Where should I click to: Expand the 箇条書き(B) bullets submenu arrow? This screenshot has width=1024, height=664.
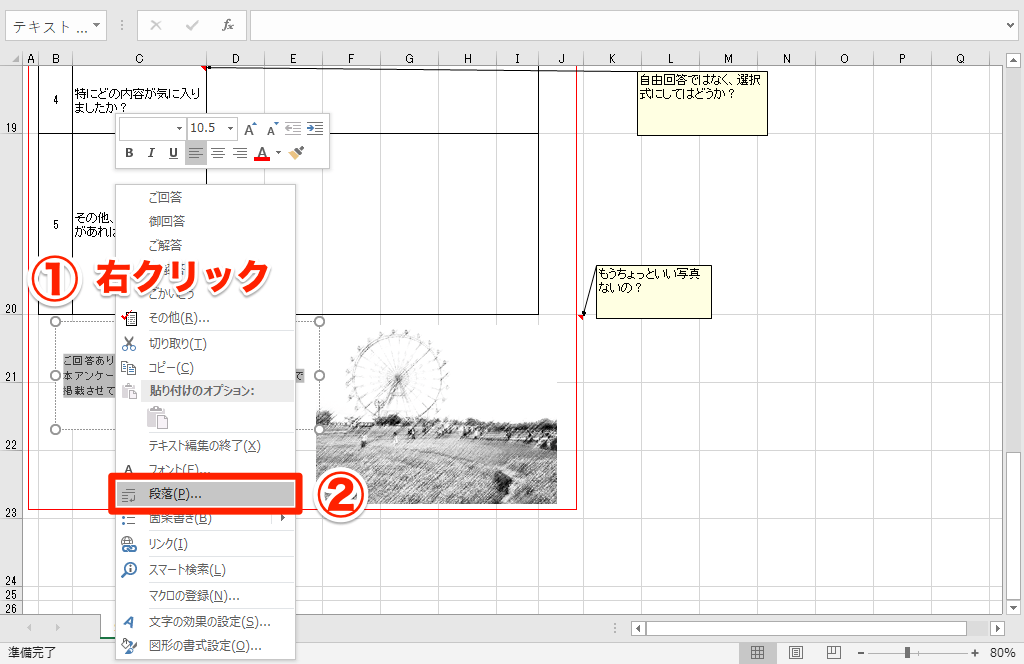[x=283, y=518]
